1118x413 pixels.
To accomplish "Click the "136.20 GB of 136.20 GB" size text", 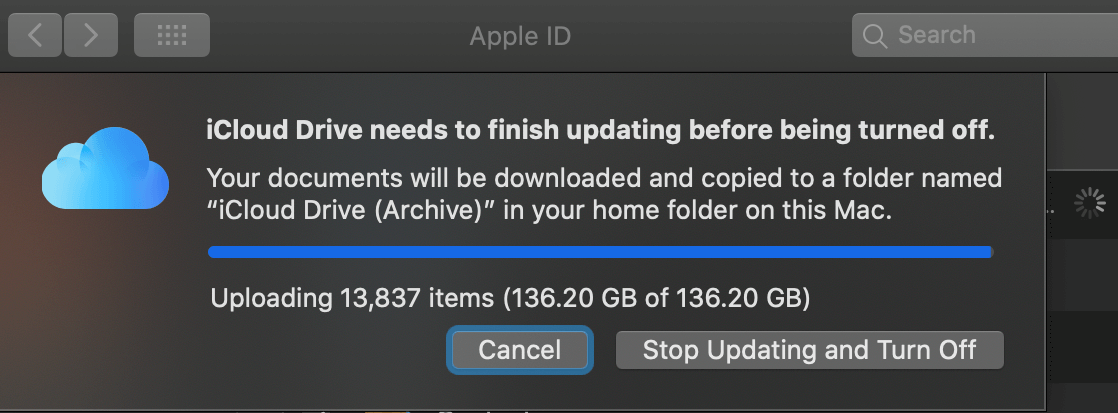I will tap(657, 298).
